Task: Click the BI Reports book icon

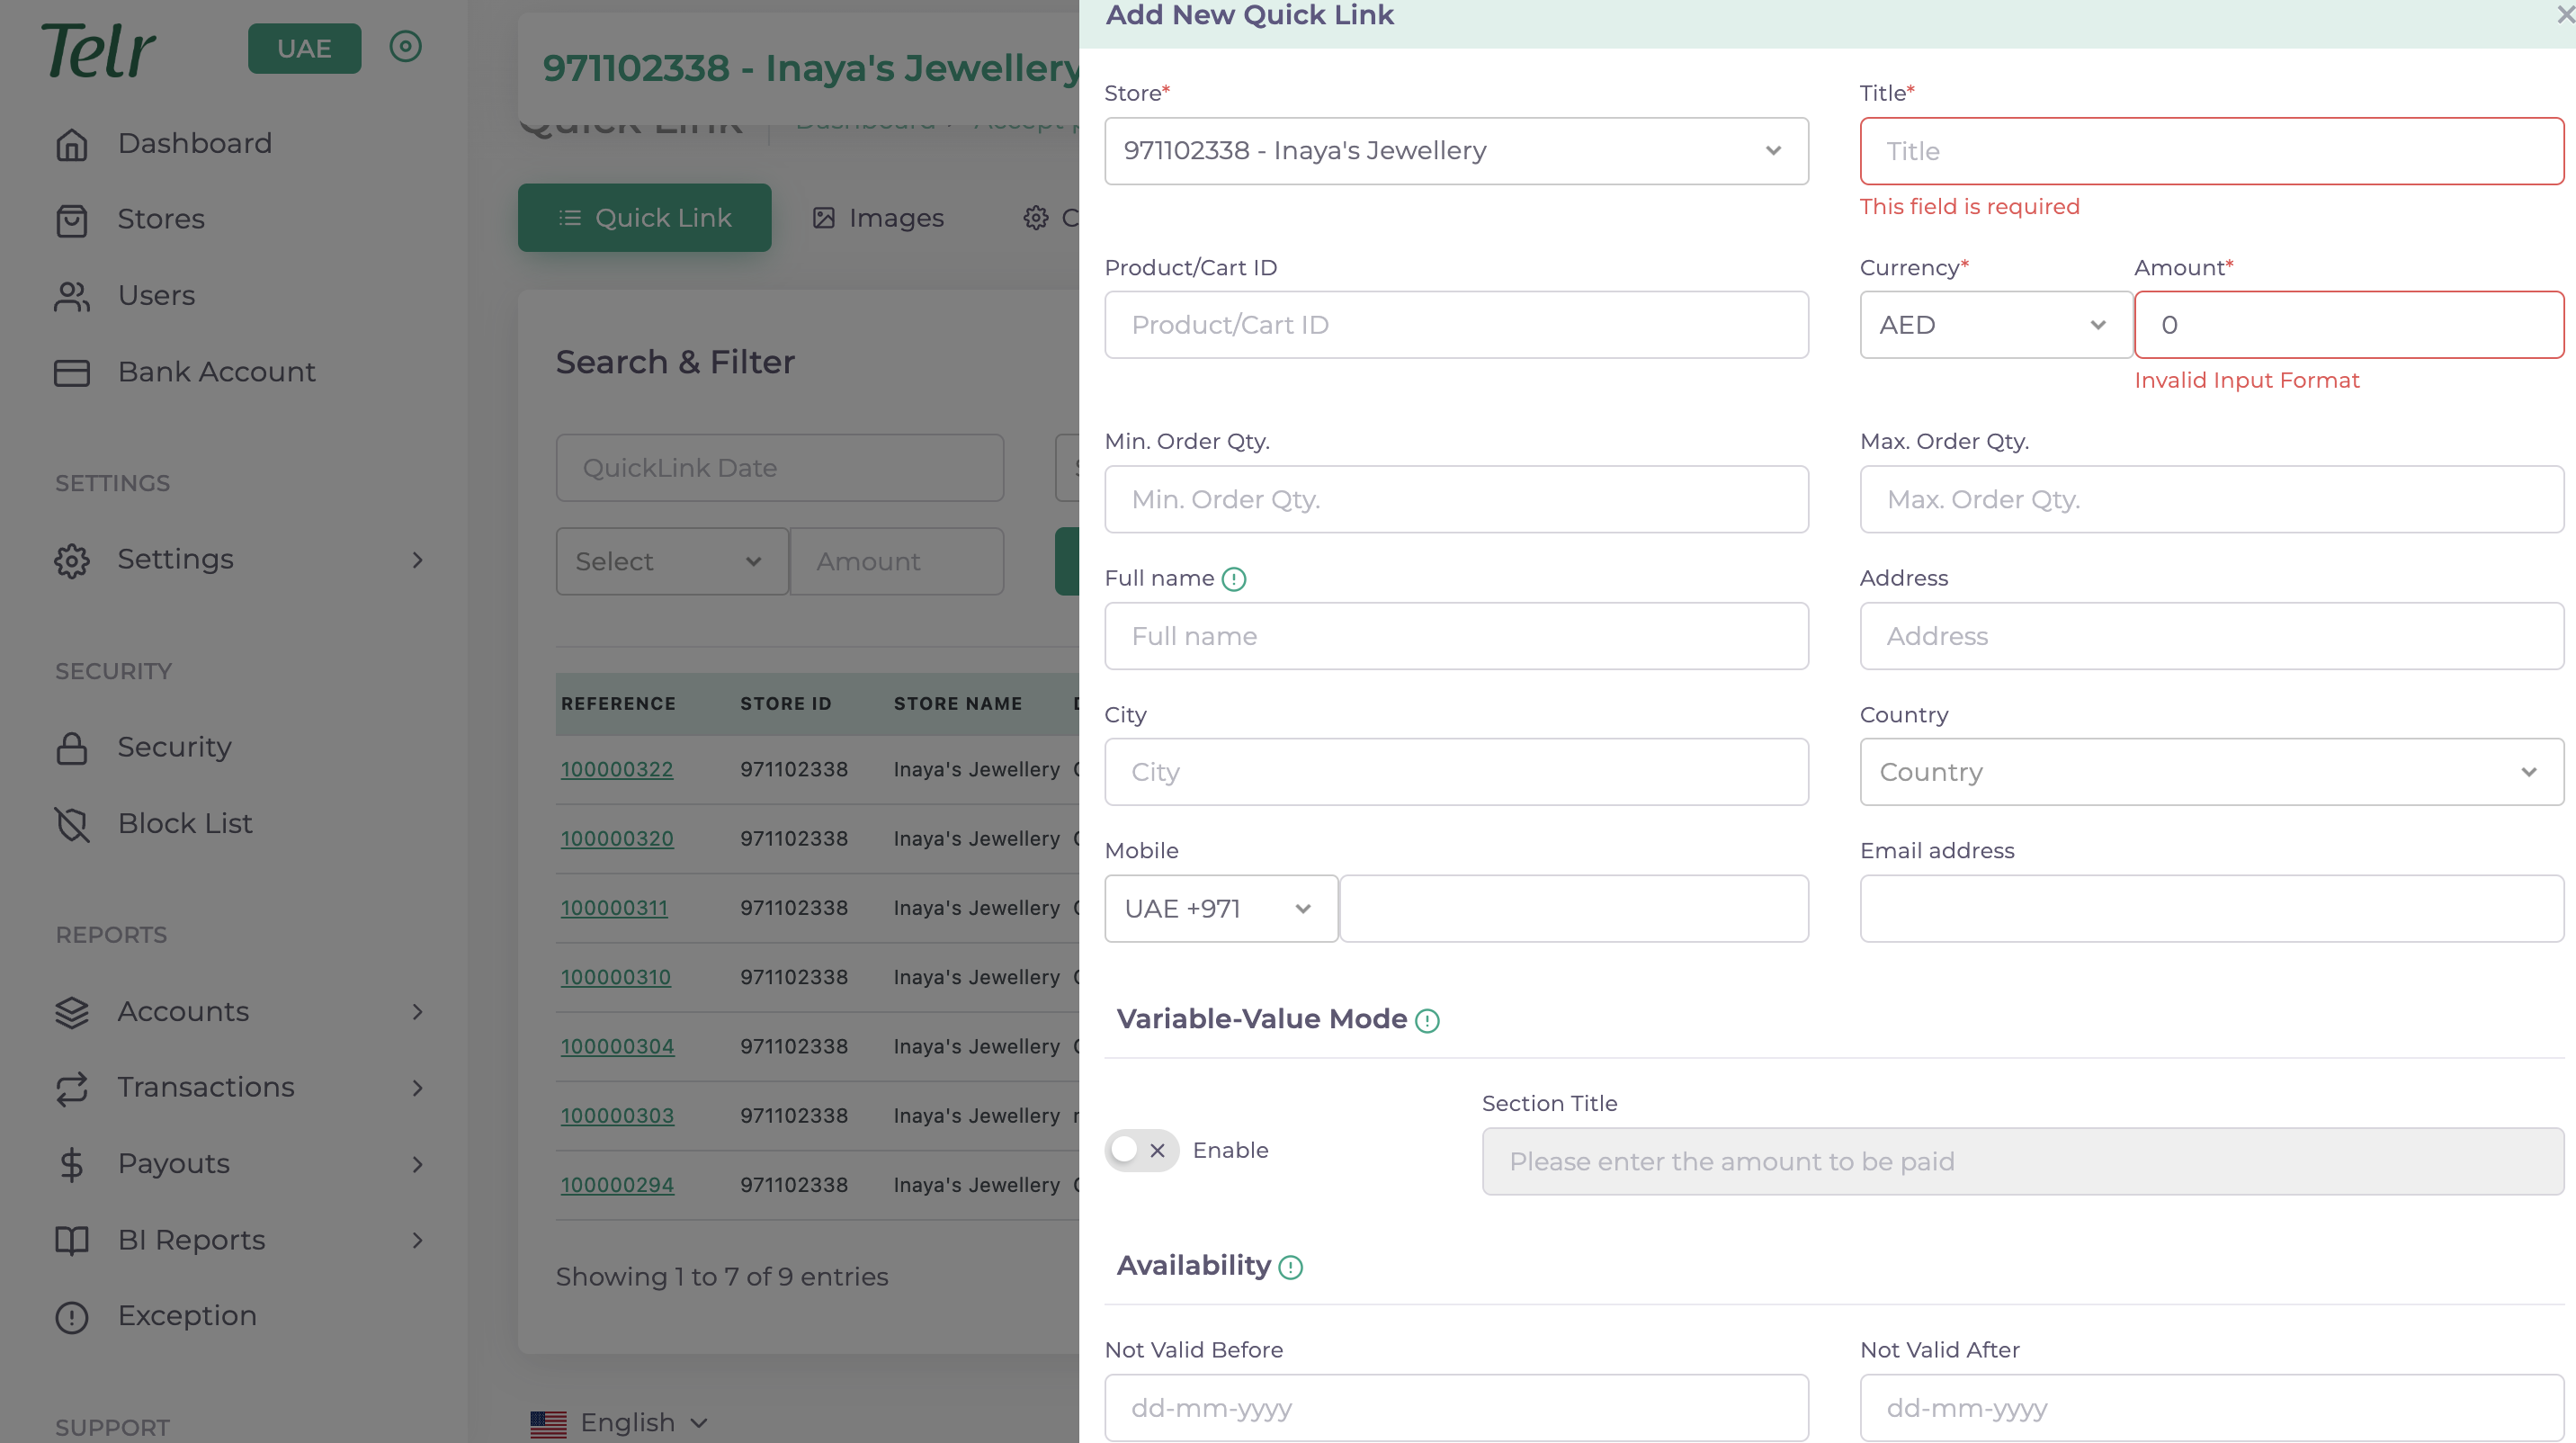Action: coord(72,1240)
